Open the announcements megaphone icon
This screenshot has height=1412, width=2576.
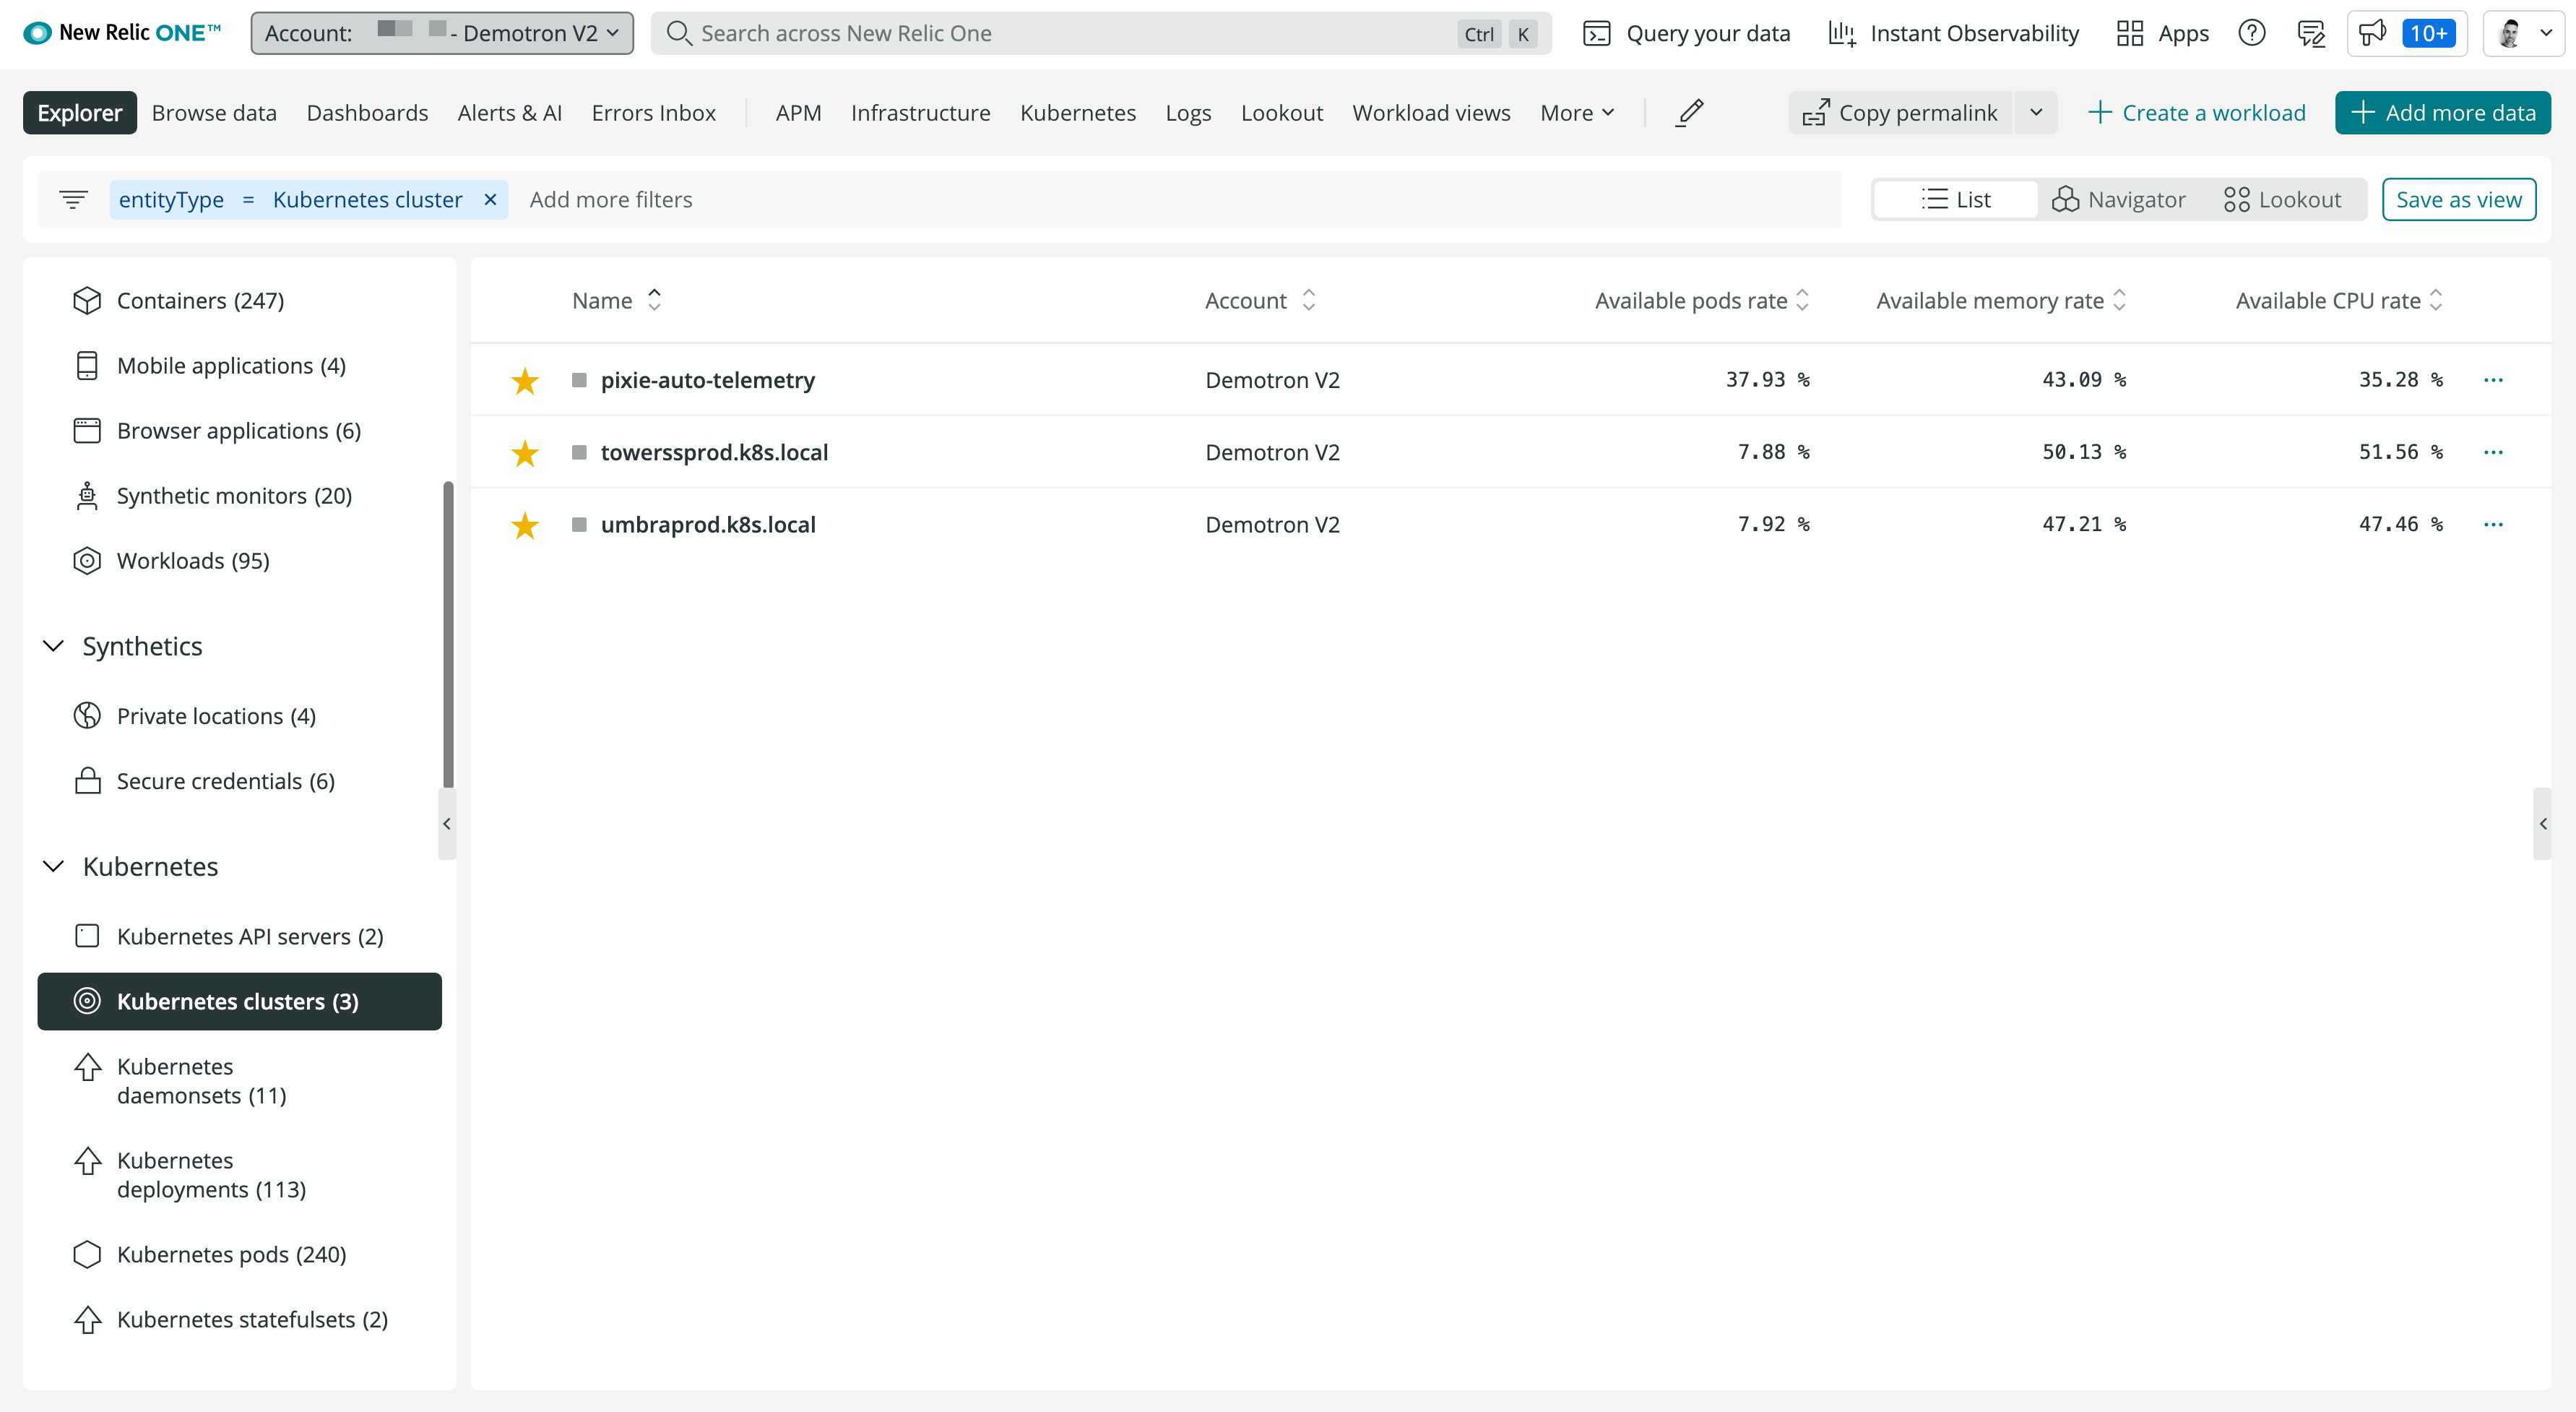(2372, 33)
